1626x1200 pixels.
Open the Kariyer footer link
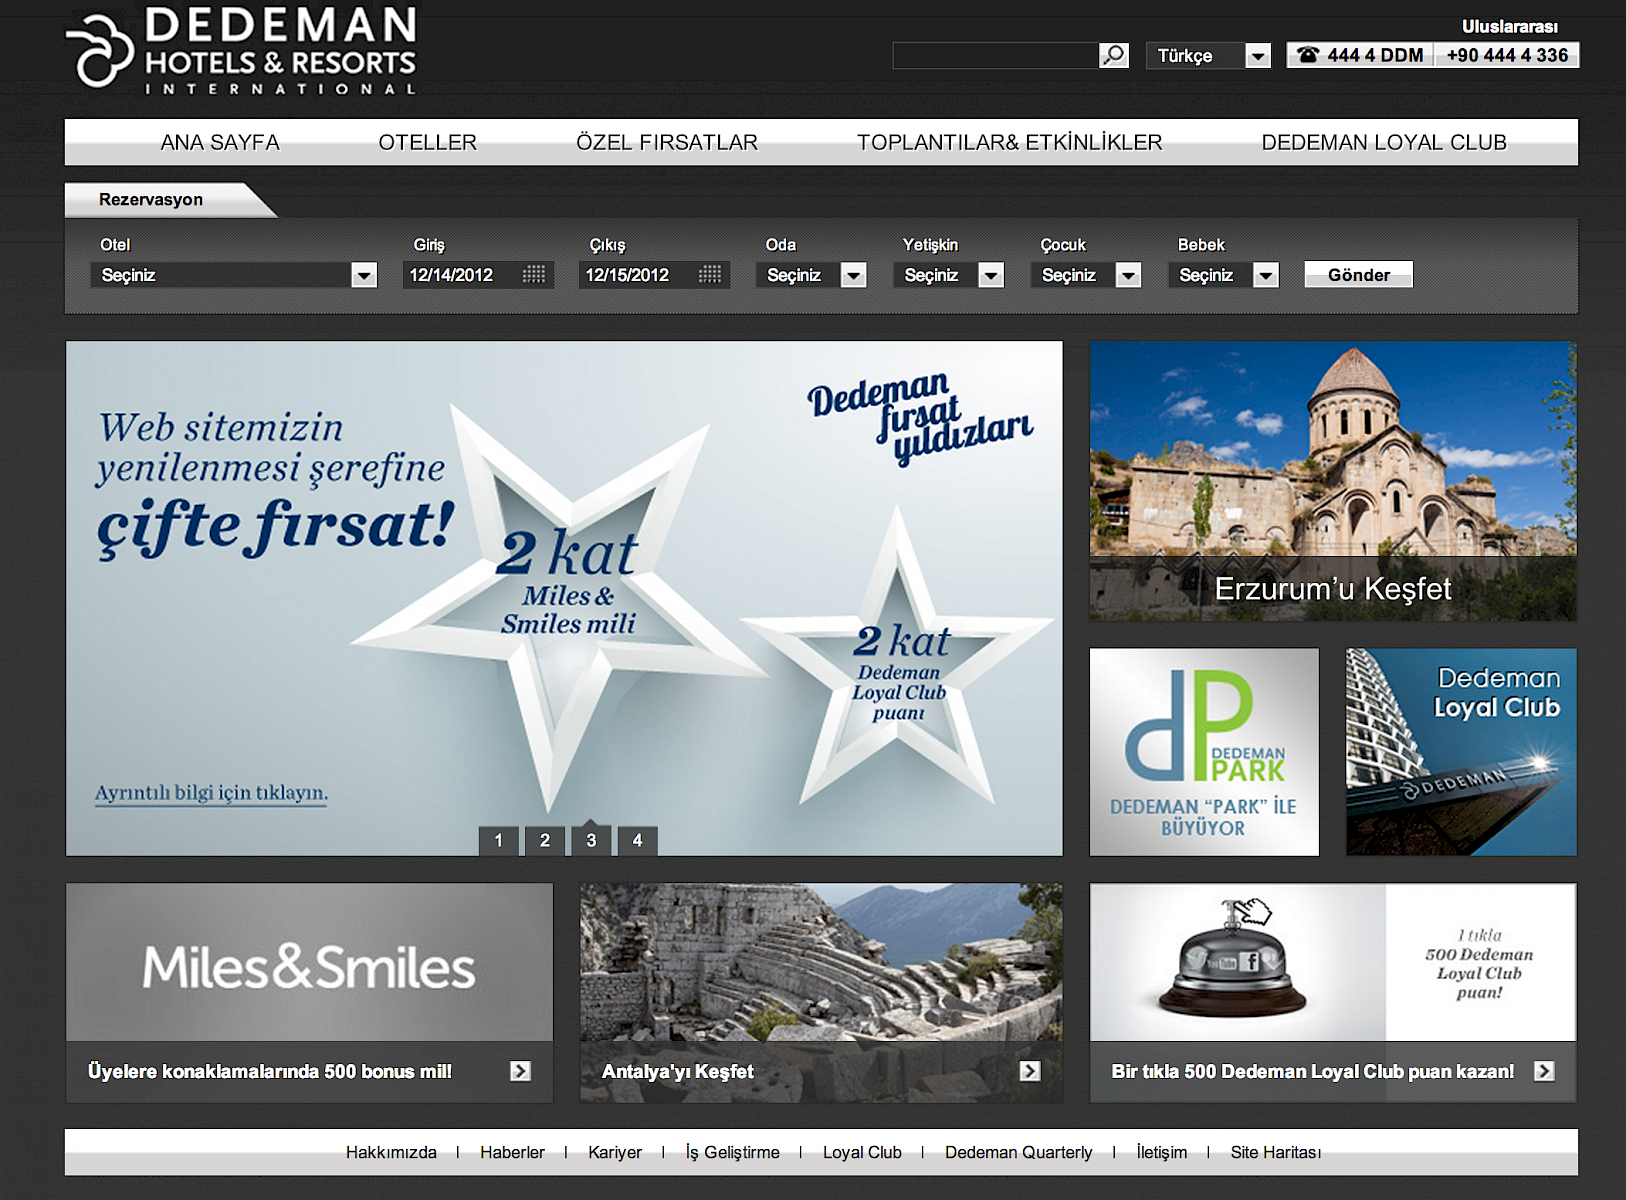[x=614, y=1152]
